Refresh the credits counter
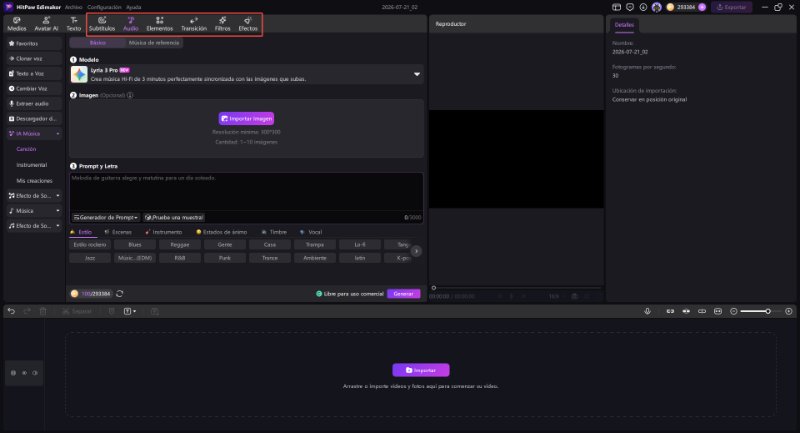The height and width of the screenshot is (433, 800). (119, 294)
